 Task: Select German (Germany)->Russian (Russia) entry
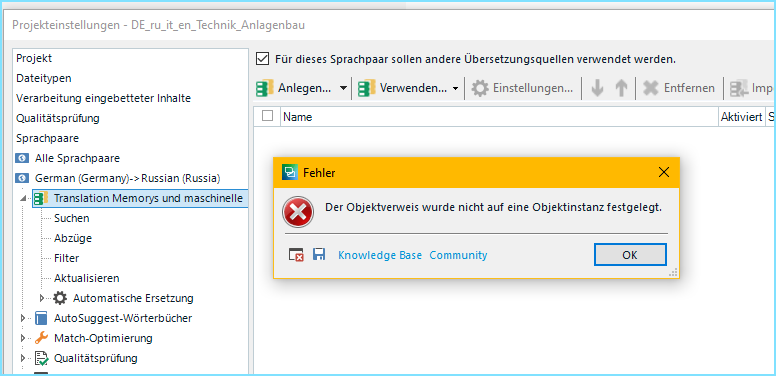click(x=128, y=178)
